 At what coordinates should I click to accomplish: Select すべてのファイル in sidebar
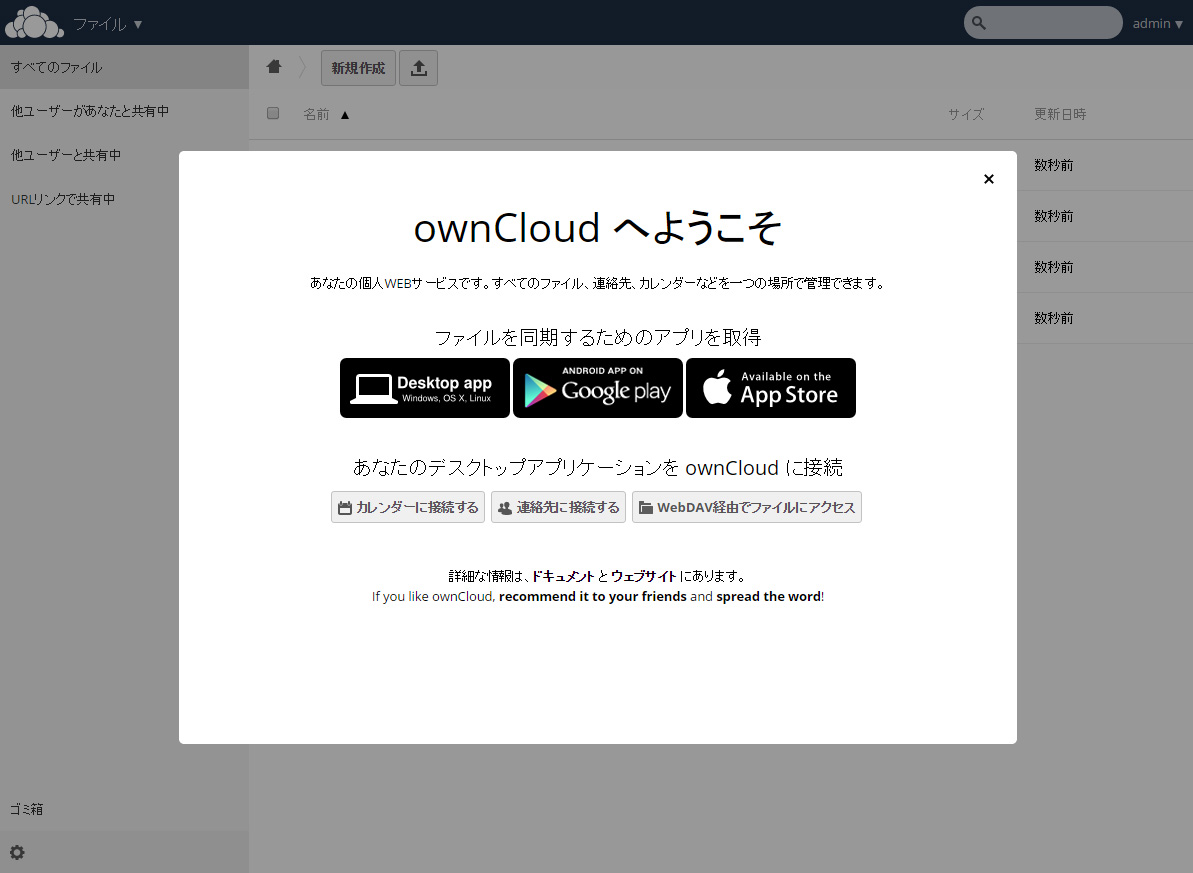(124, 67)
